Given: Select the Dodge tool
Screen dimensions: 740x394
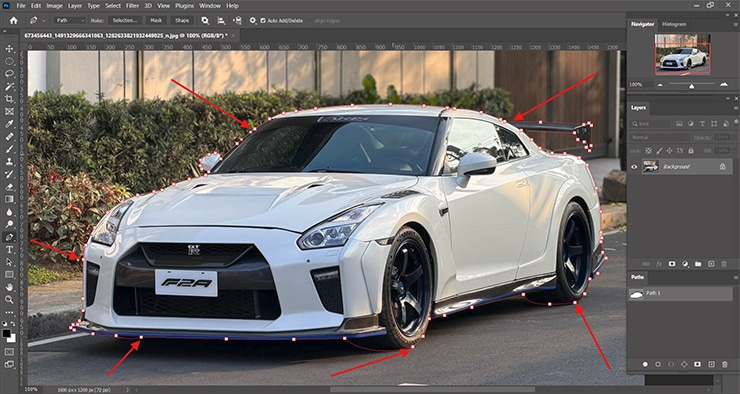Looking at the screenshot, I should point(9,224).
